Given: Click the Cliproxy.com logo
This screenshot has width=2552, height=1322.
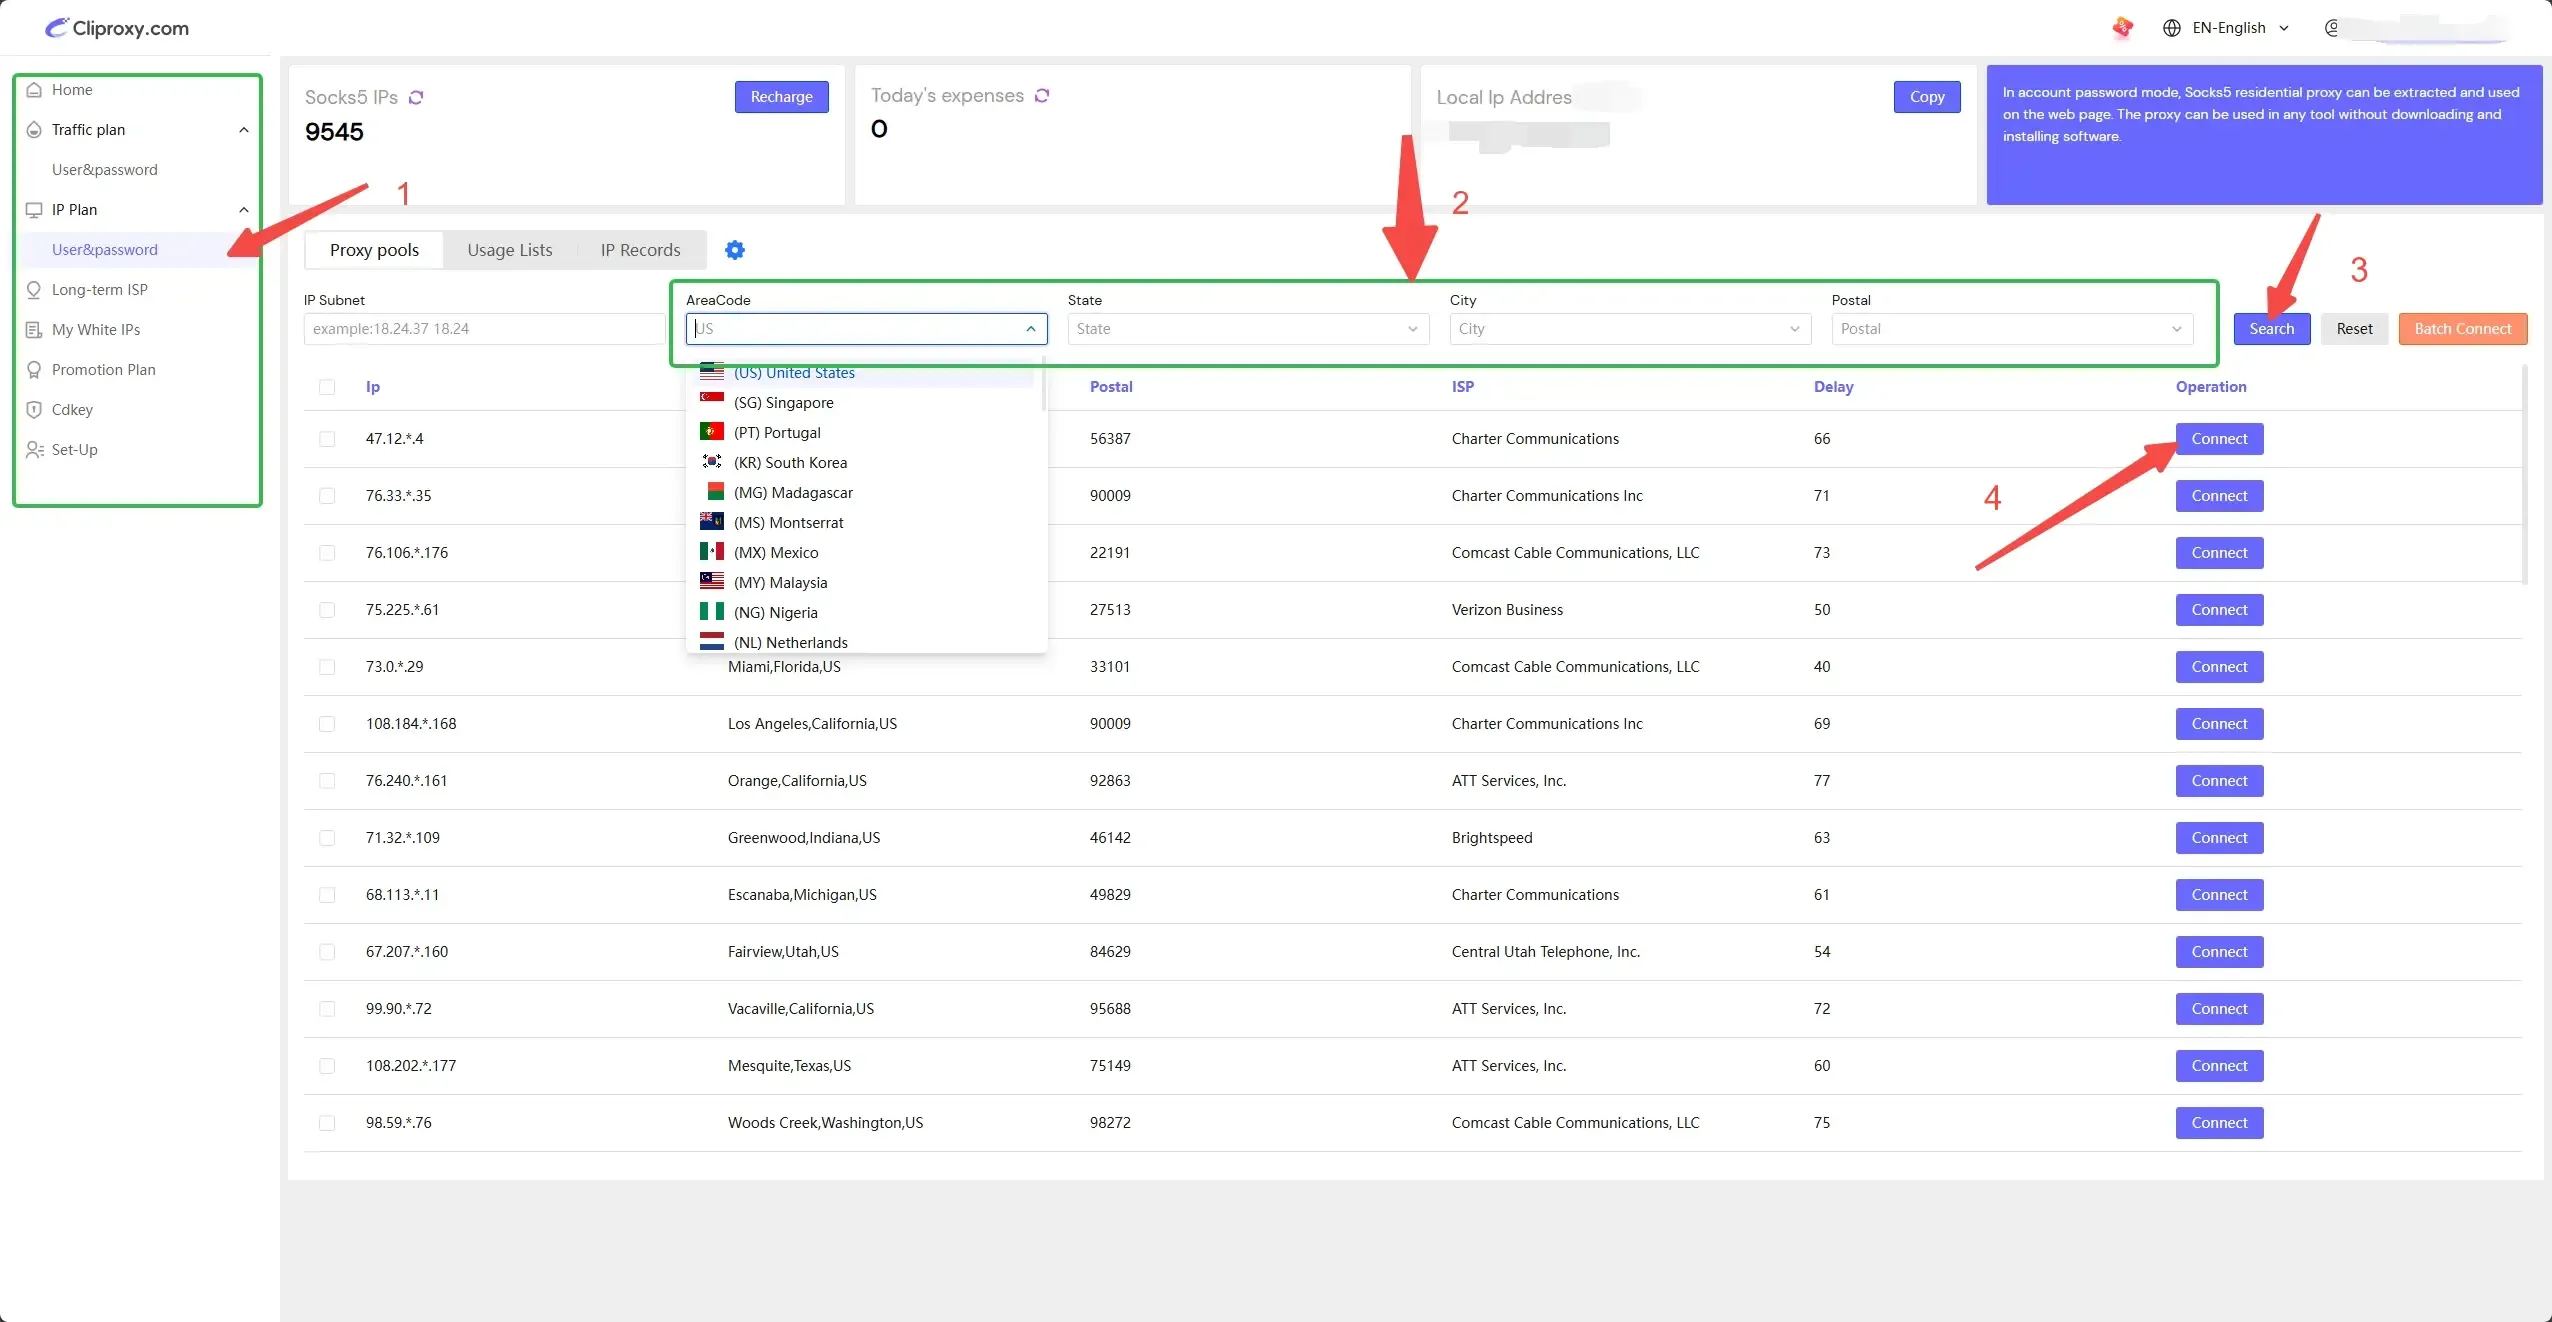Looking at the screenshot, I should 115,28.
